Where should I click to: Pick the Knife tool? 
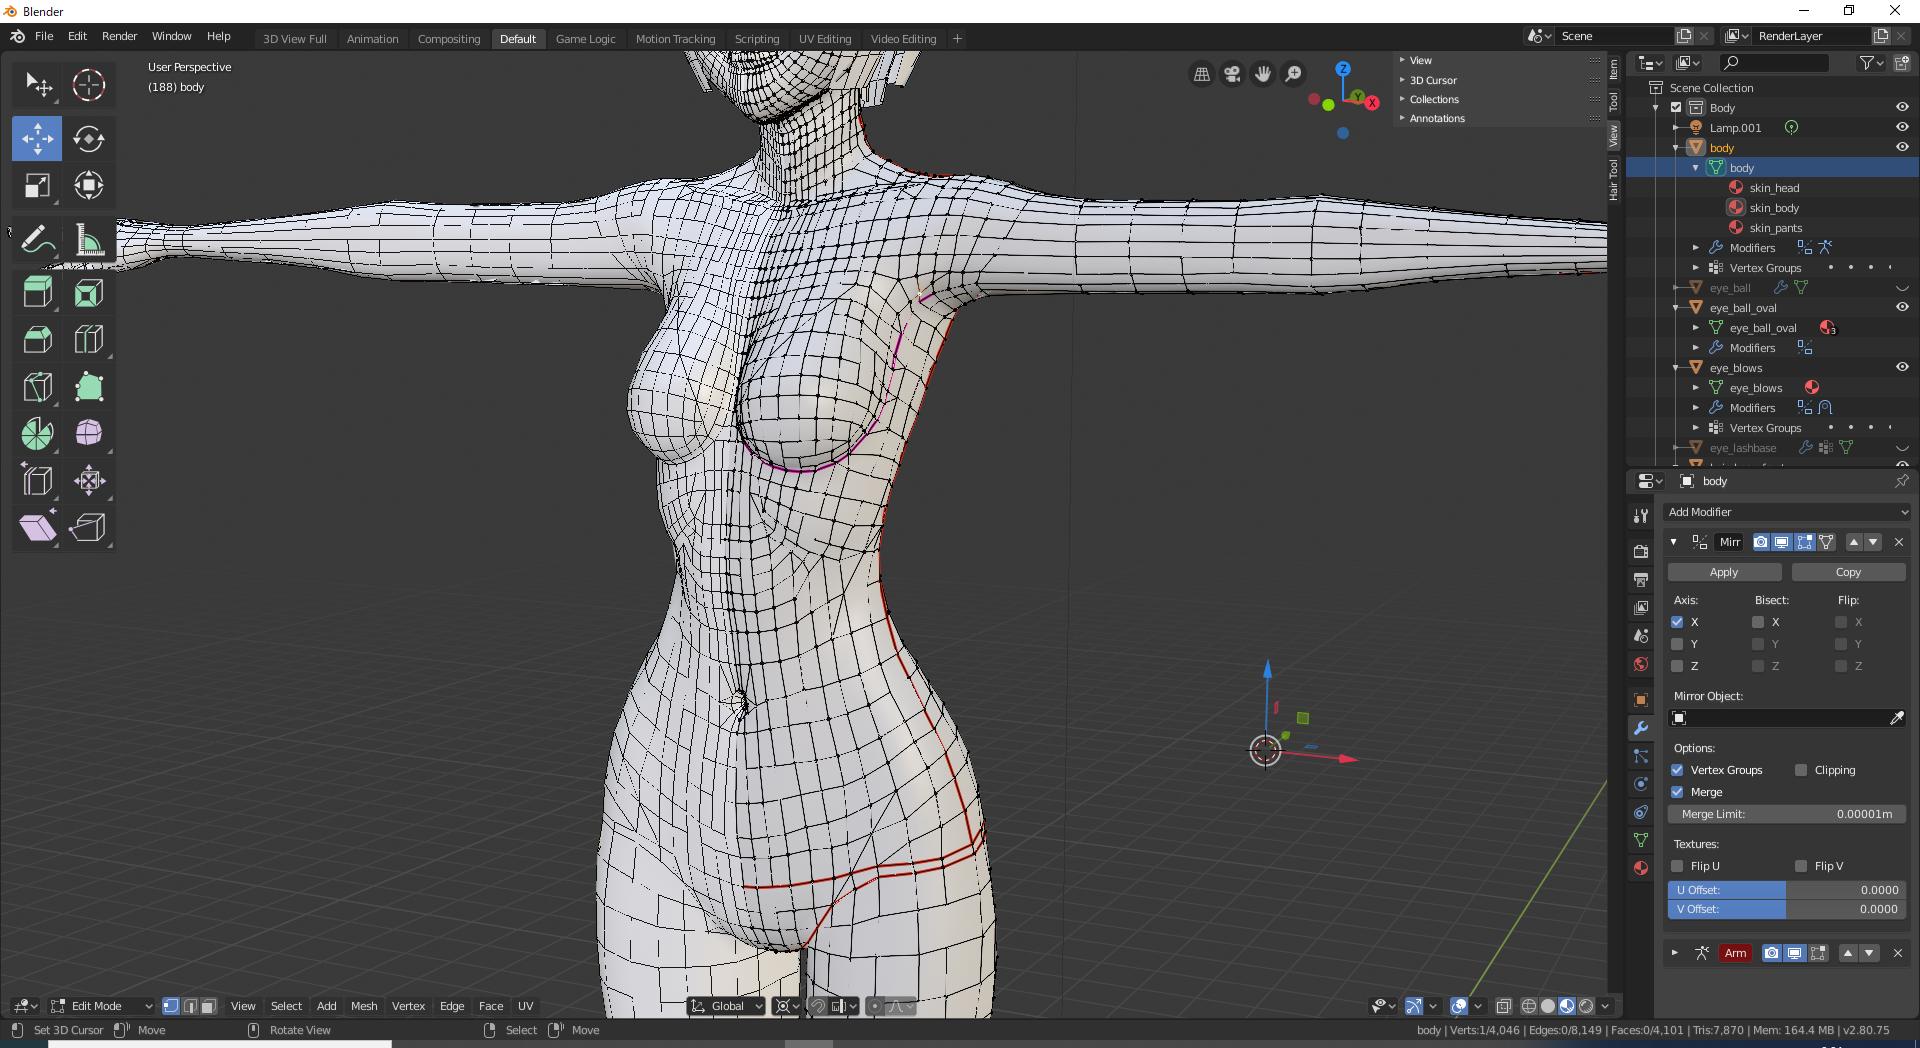point(38,387)
